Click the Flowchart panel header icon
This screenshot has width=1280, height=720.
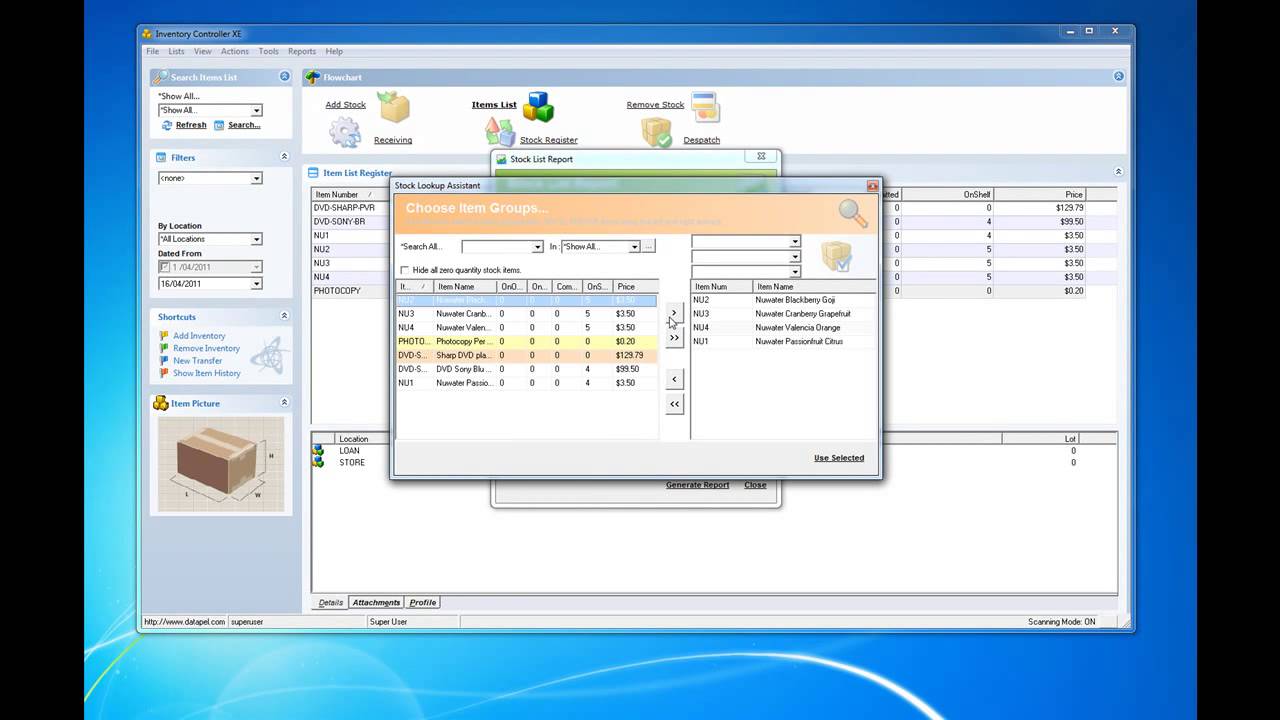(x=313, y=77)
